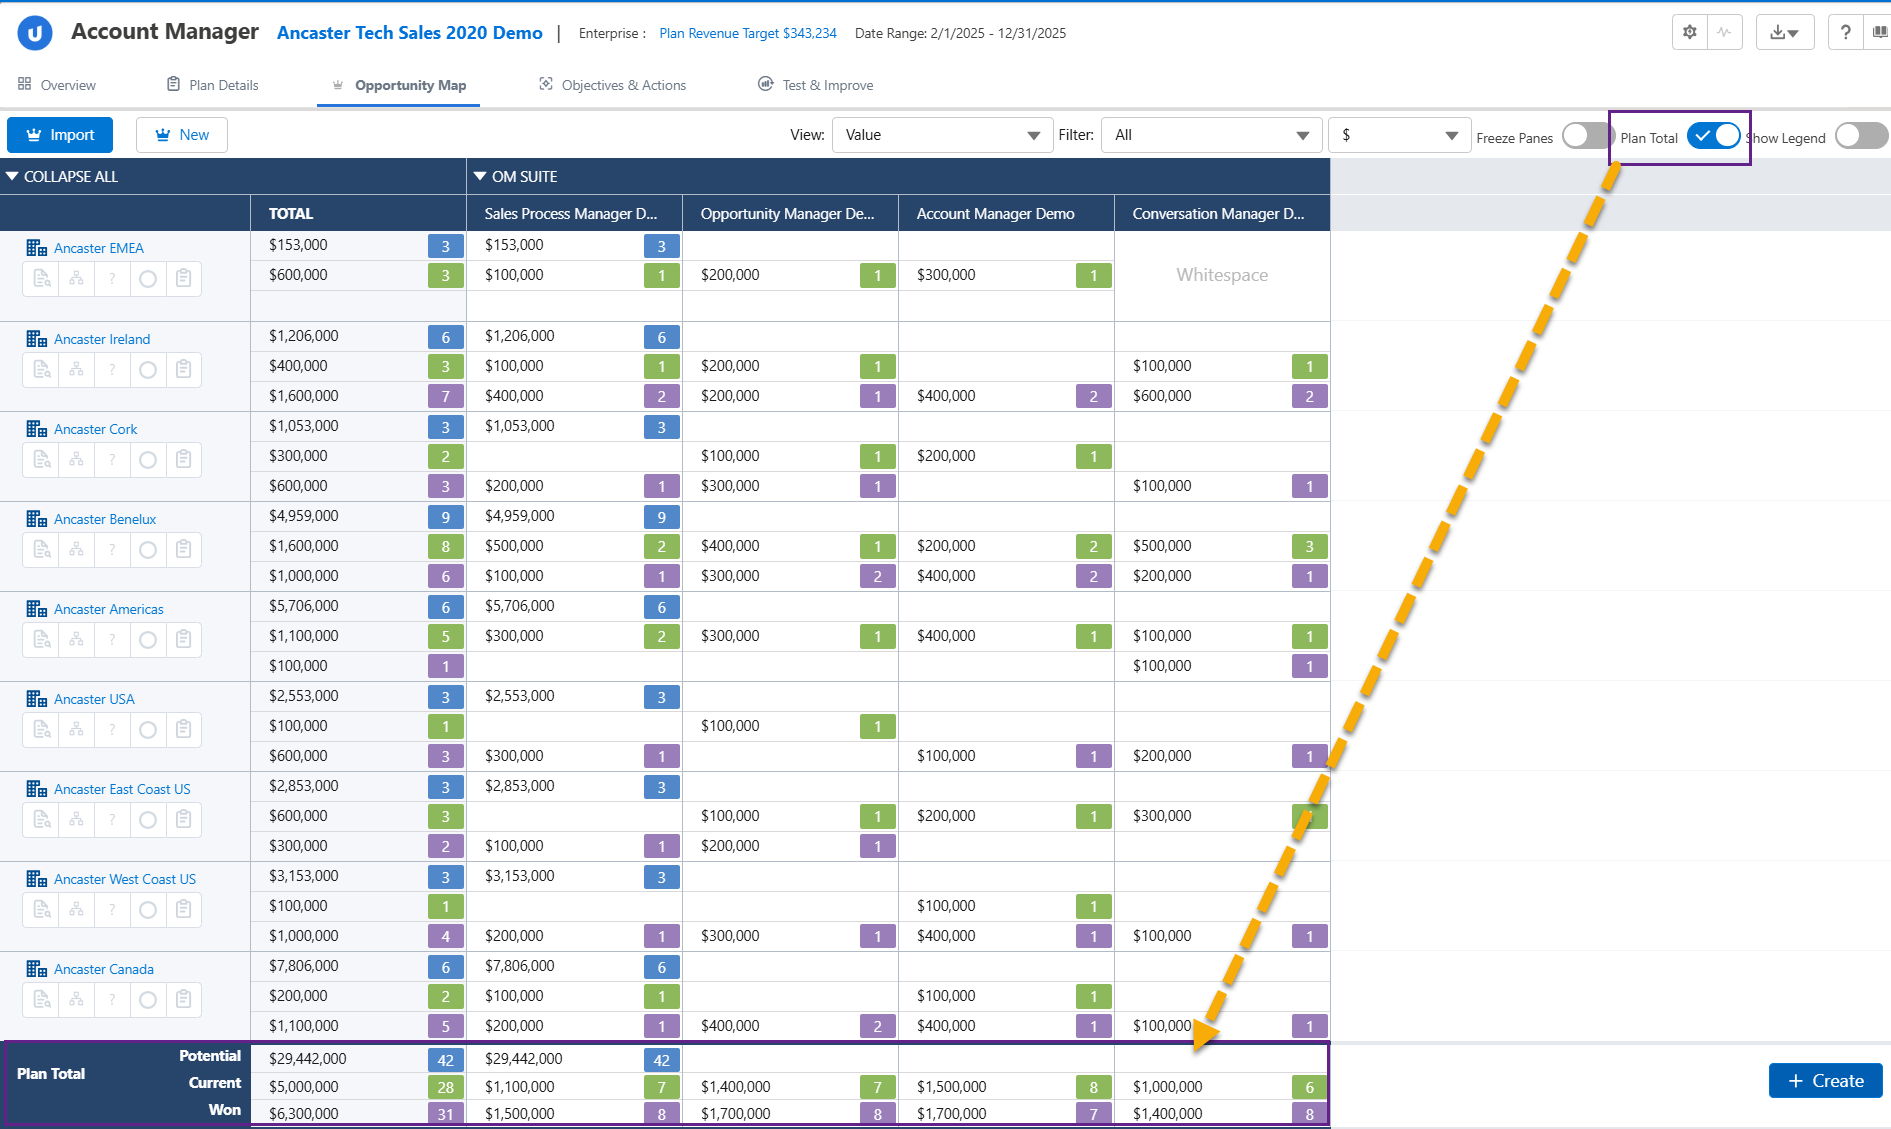Image resolution: width=1891 pixels, height=1129 pixels.
Task: Open the Filter dropdown showing All
Action: point(1211,135)
